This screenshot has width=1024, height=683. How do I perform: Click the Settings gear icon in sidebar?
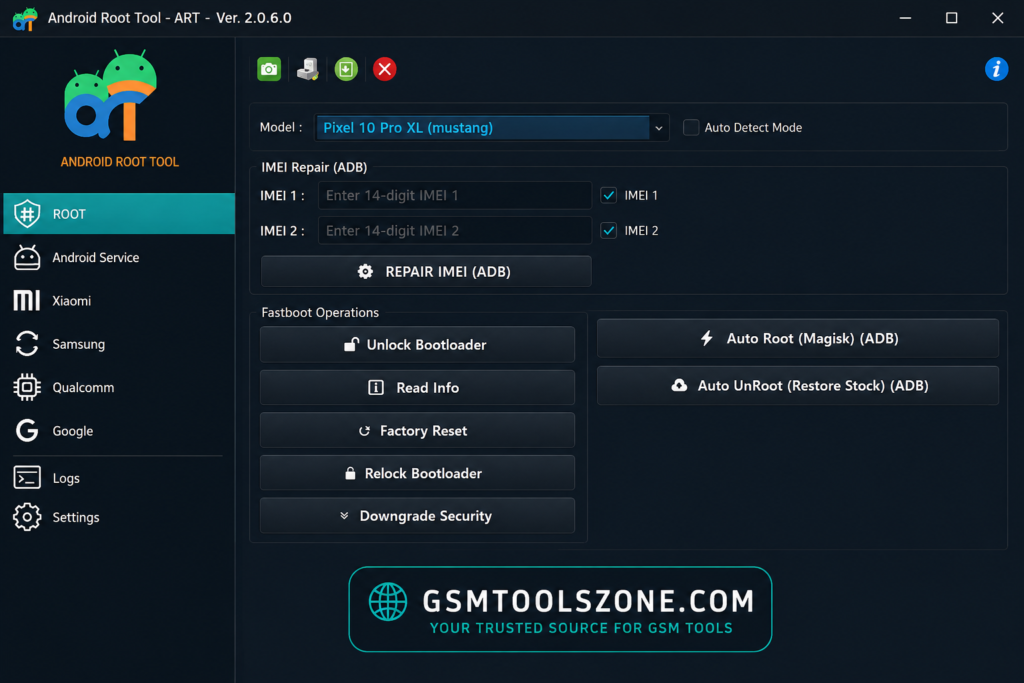(x=27, y=516)
